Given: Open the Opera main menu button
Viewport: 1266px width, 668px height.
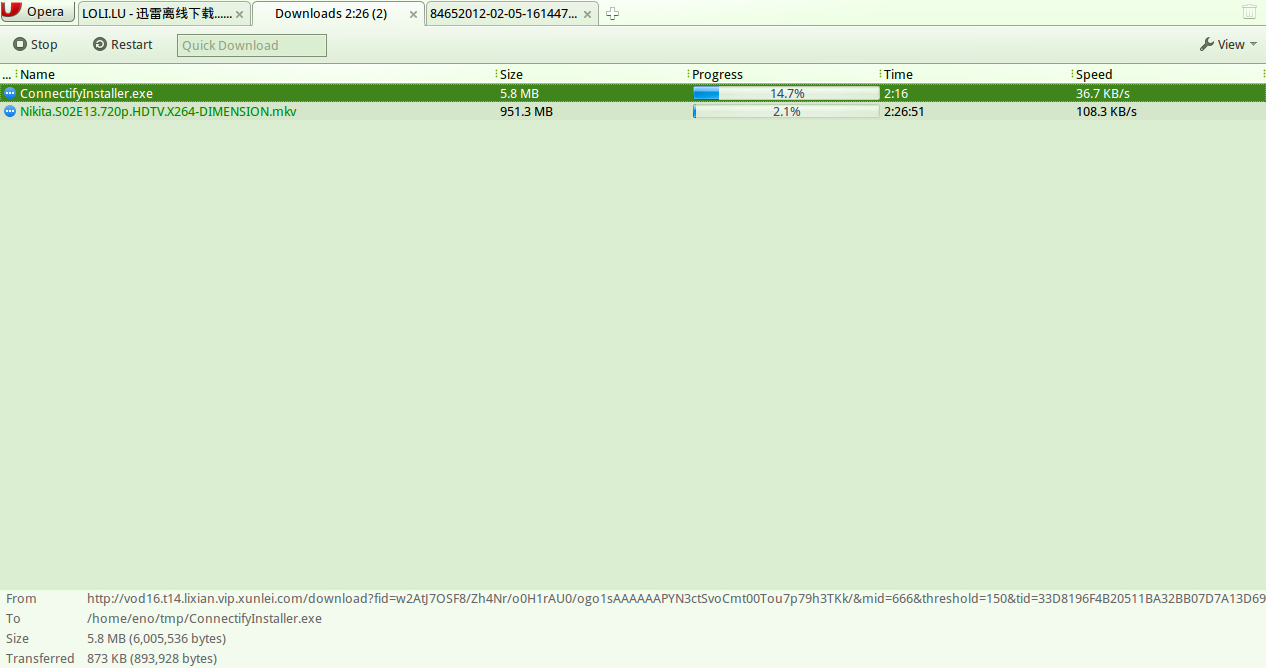Looking at the screenshot, I should [x=38, y=12].
